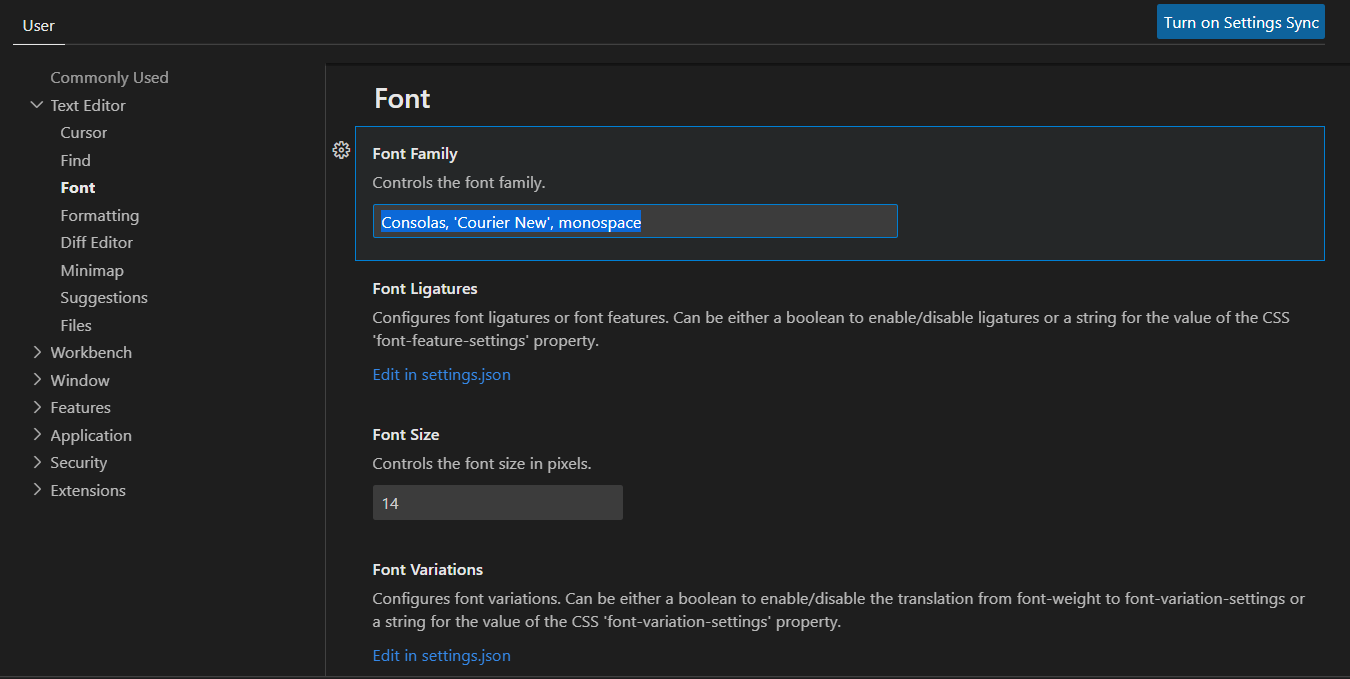Click the Font Size setting title
Viewport: 1350px width, 679px height.
pos(406,435)
